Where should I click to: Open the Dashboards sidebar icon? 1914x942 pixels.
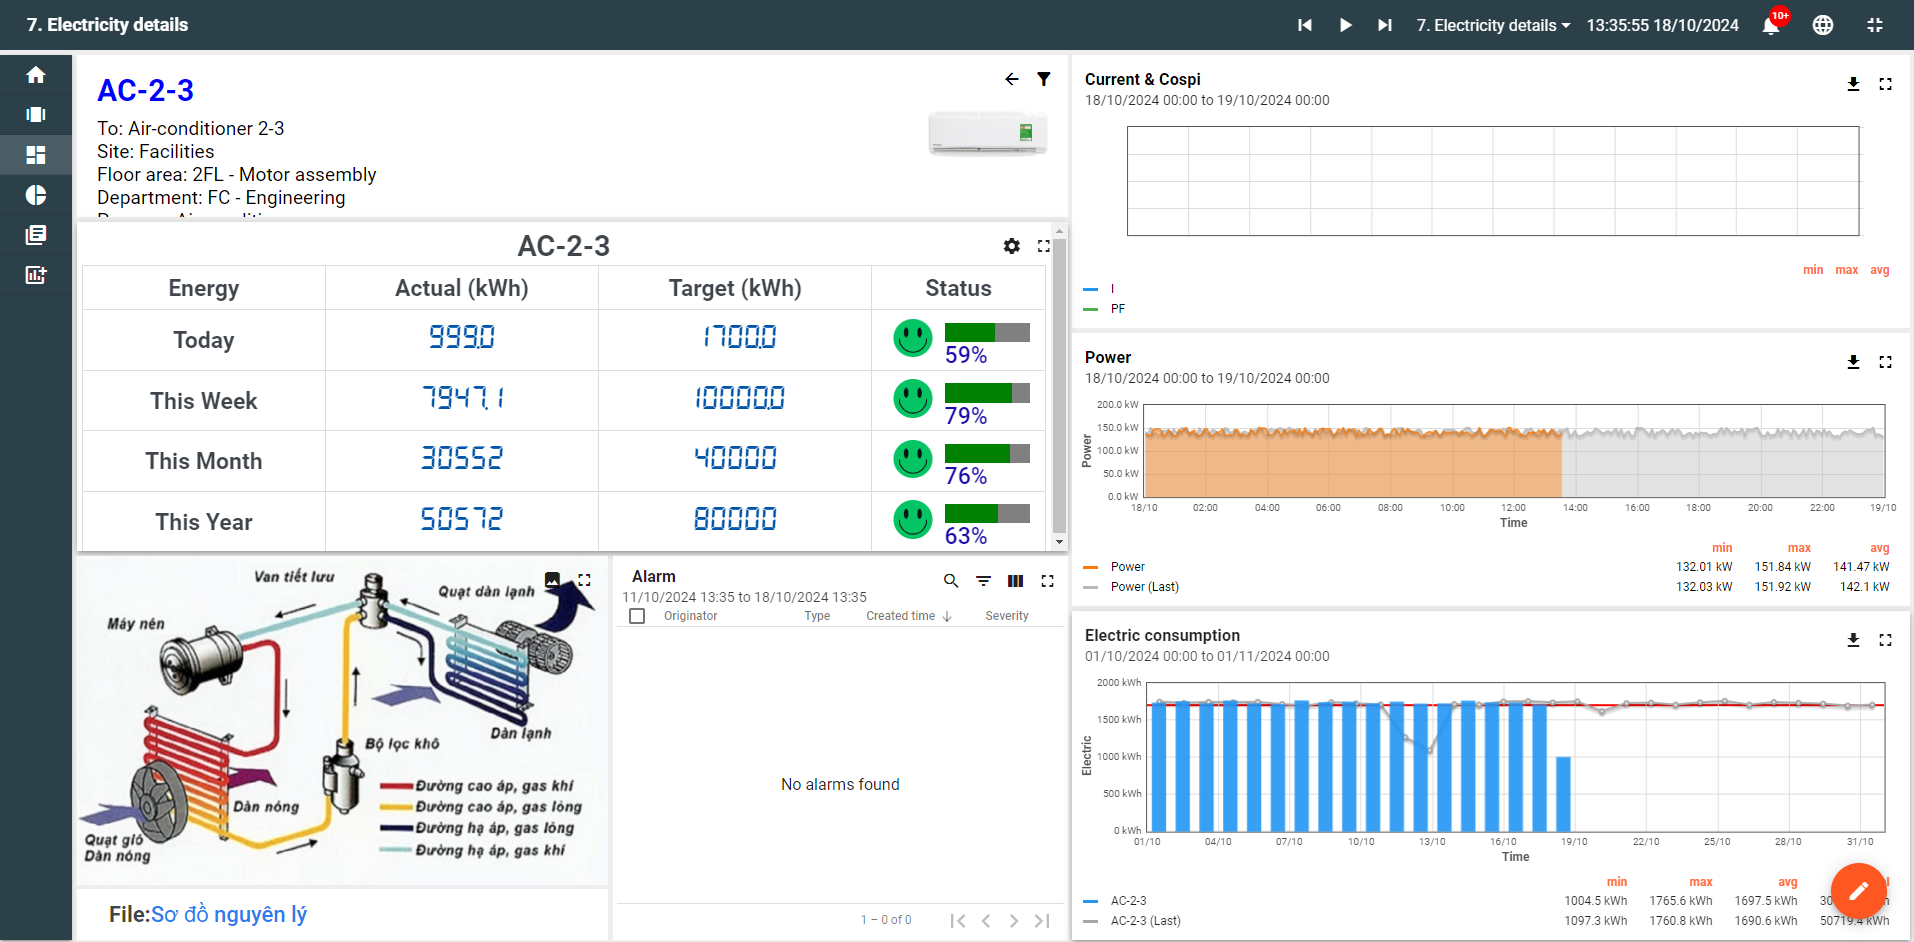pyautogui.click(x=36, y=155)
